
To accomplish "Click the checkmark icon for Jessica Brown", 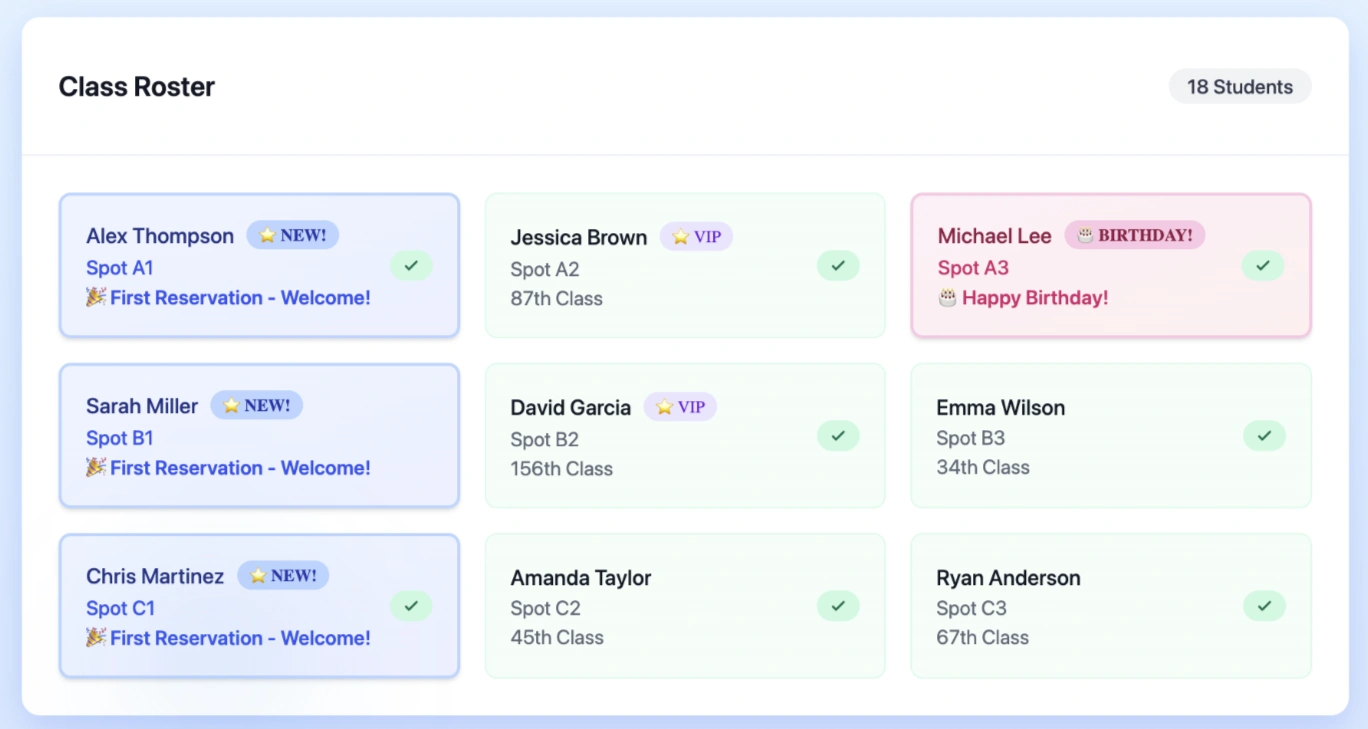I will point(837,265).
